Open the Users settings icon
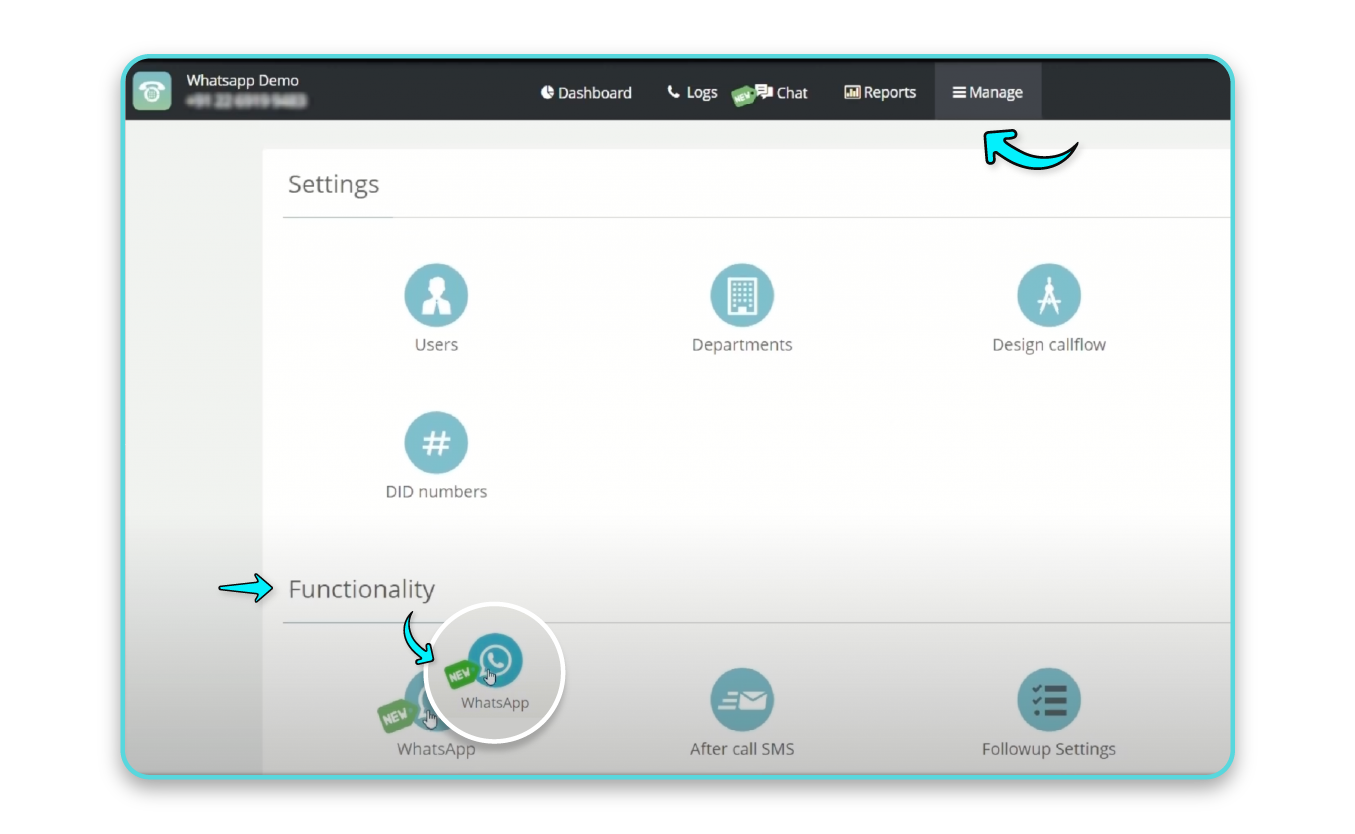This screenshot has width=1355, height=834. (x=436, y=294)
